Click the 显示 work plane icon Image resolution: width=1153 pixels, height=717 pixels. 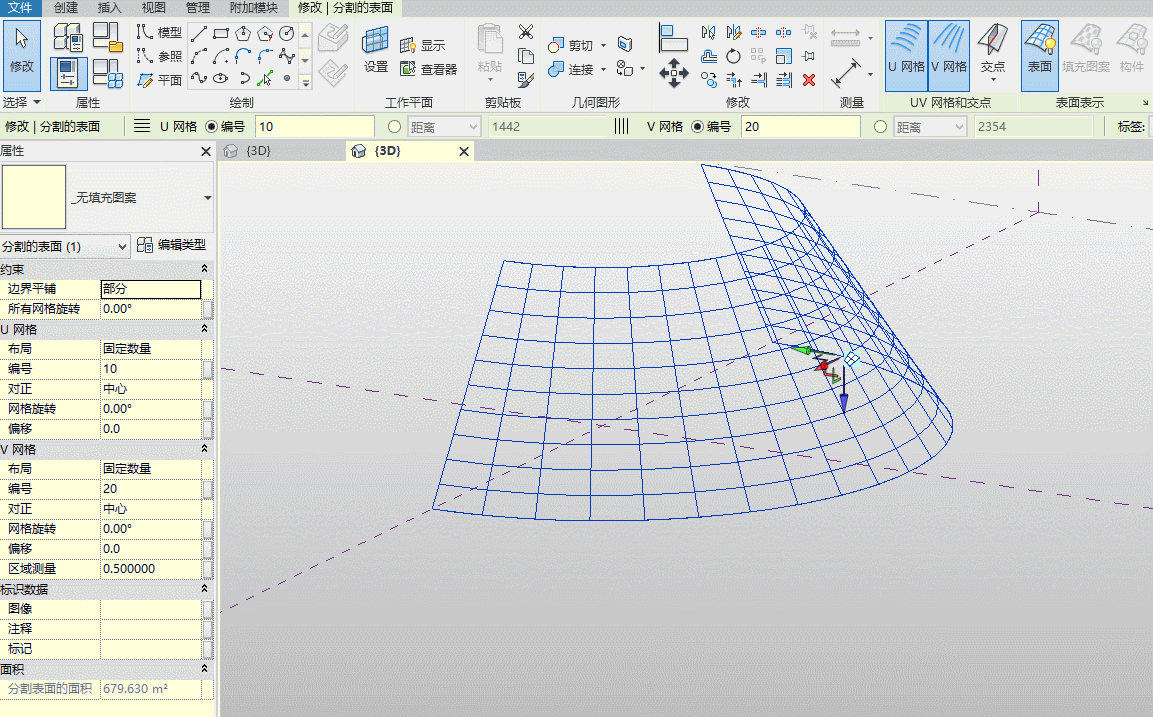pyautogui.click(x=423, y=45)
